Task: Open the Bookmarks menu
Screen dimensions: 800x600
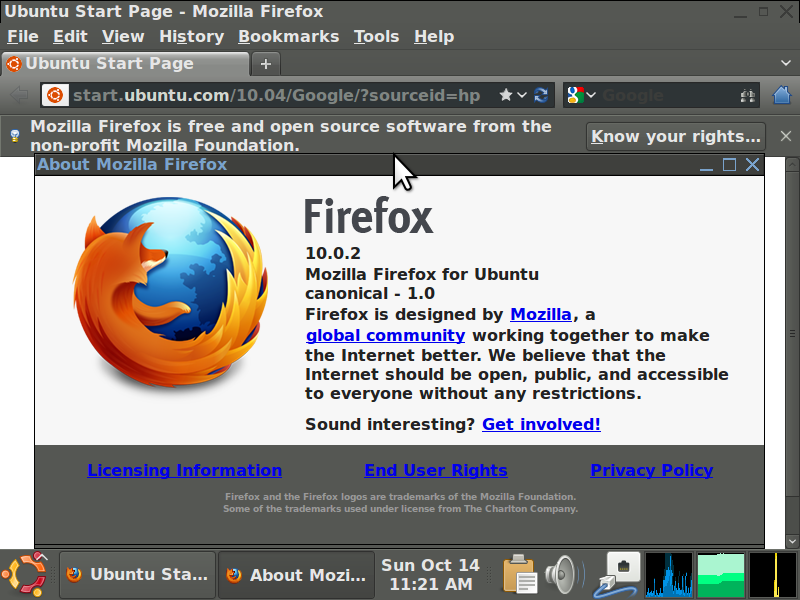Action: coord(288,37)
